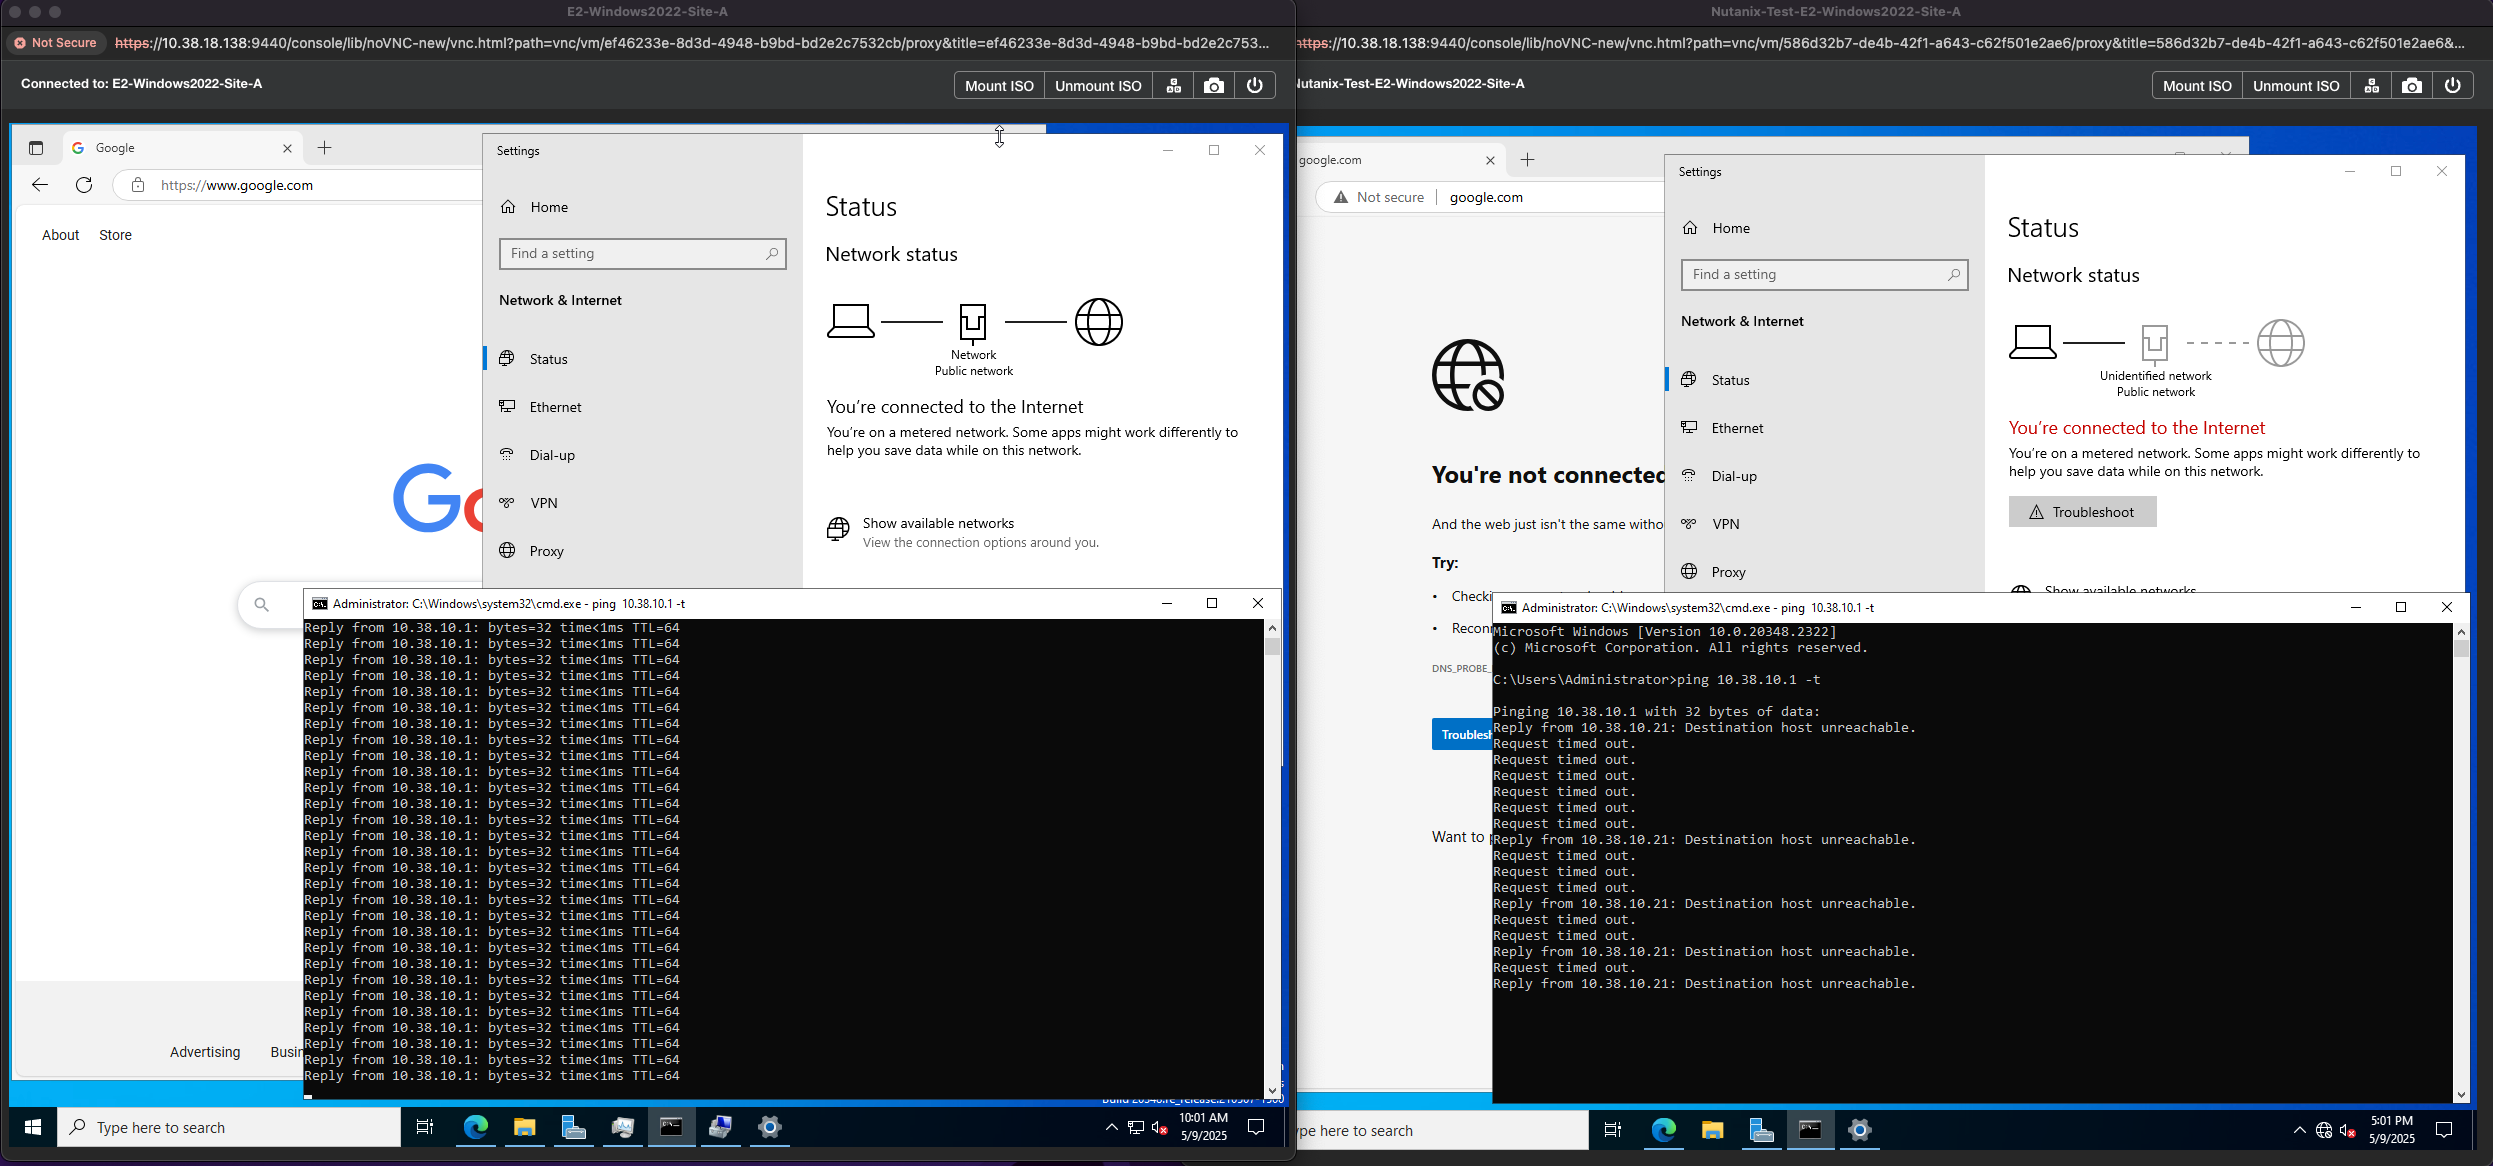Select VPN in right Settings sidebar

point(1824,524)
